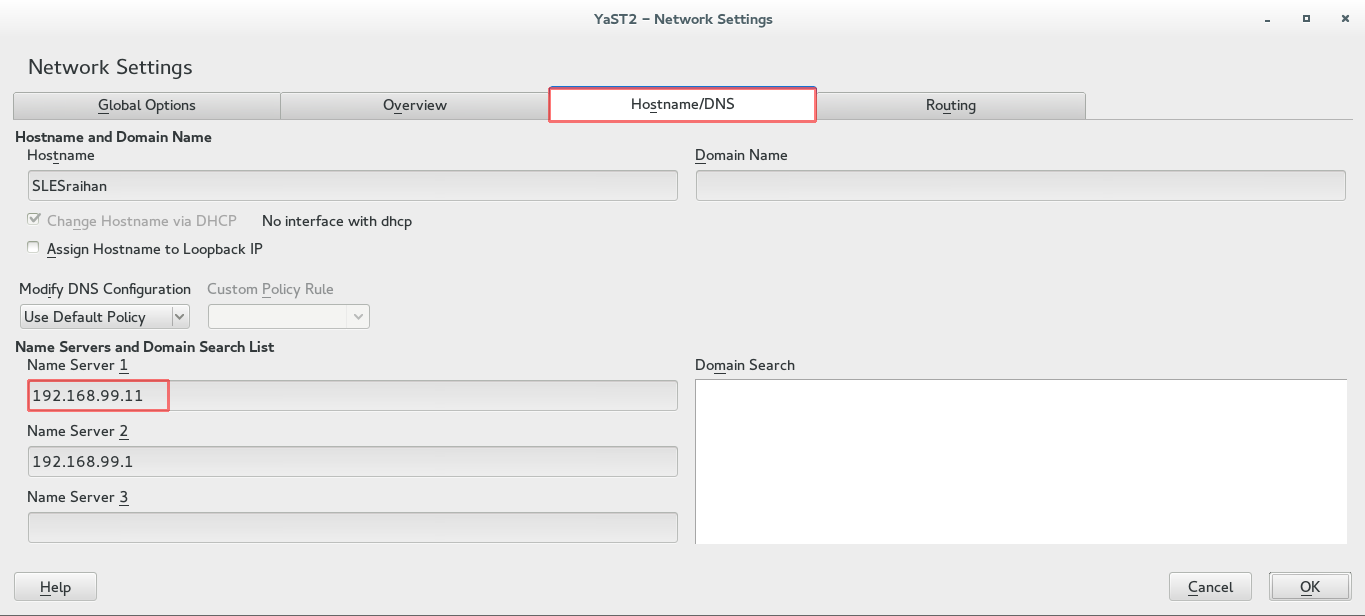Image resolution: width=1365 pixels, height=616 pixels.
Task: Open the Overview tab
Action: click(415, 105)
